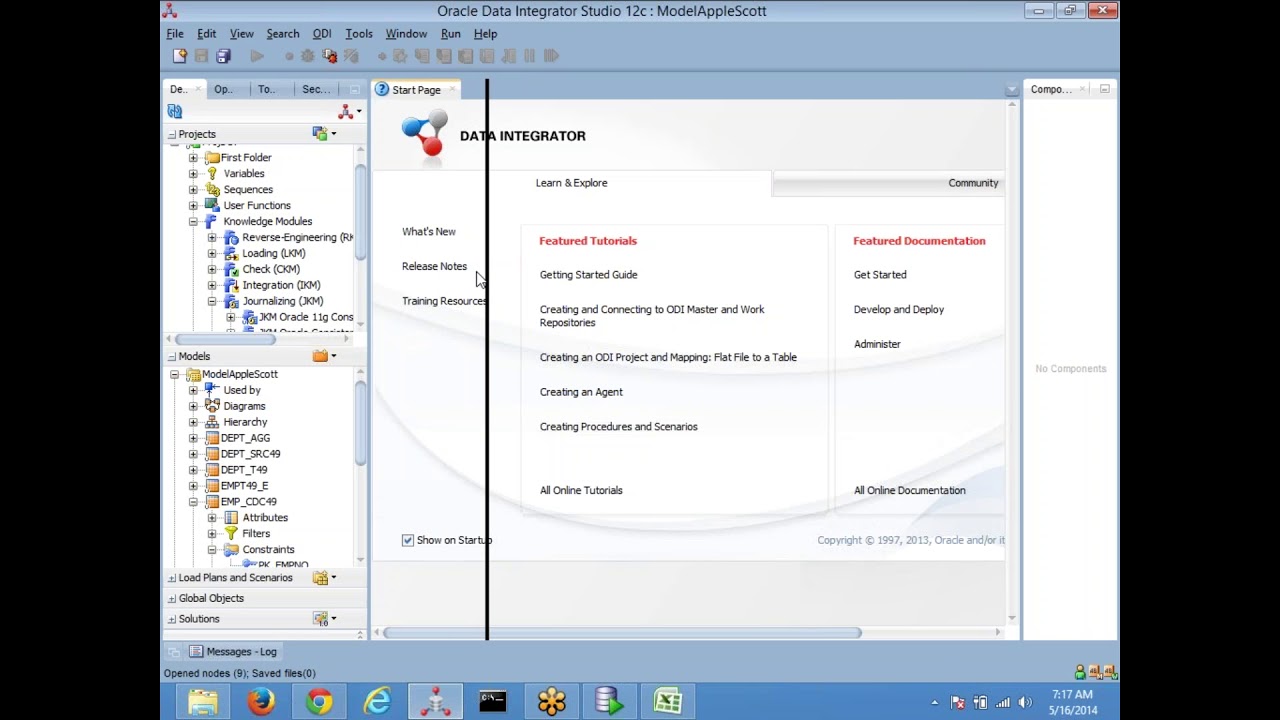Select the Filters funnel icon
1280x720 pixels.
[x=231, y=534]
